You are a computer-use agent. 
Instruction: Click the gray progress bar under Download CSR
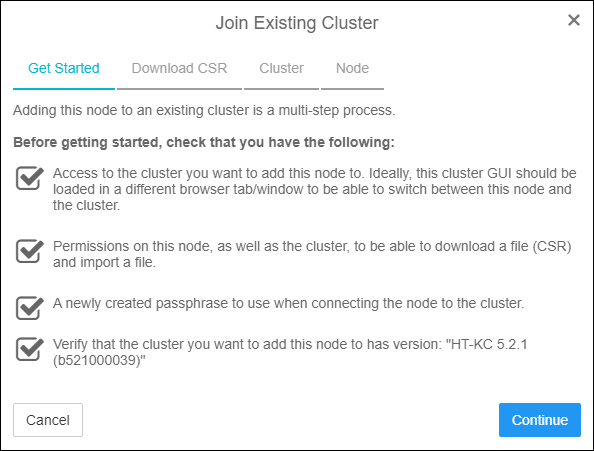pyautogui.click(x=179, y=89)
